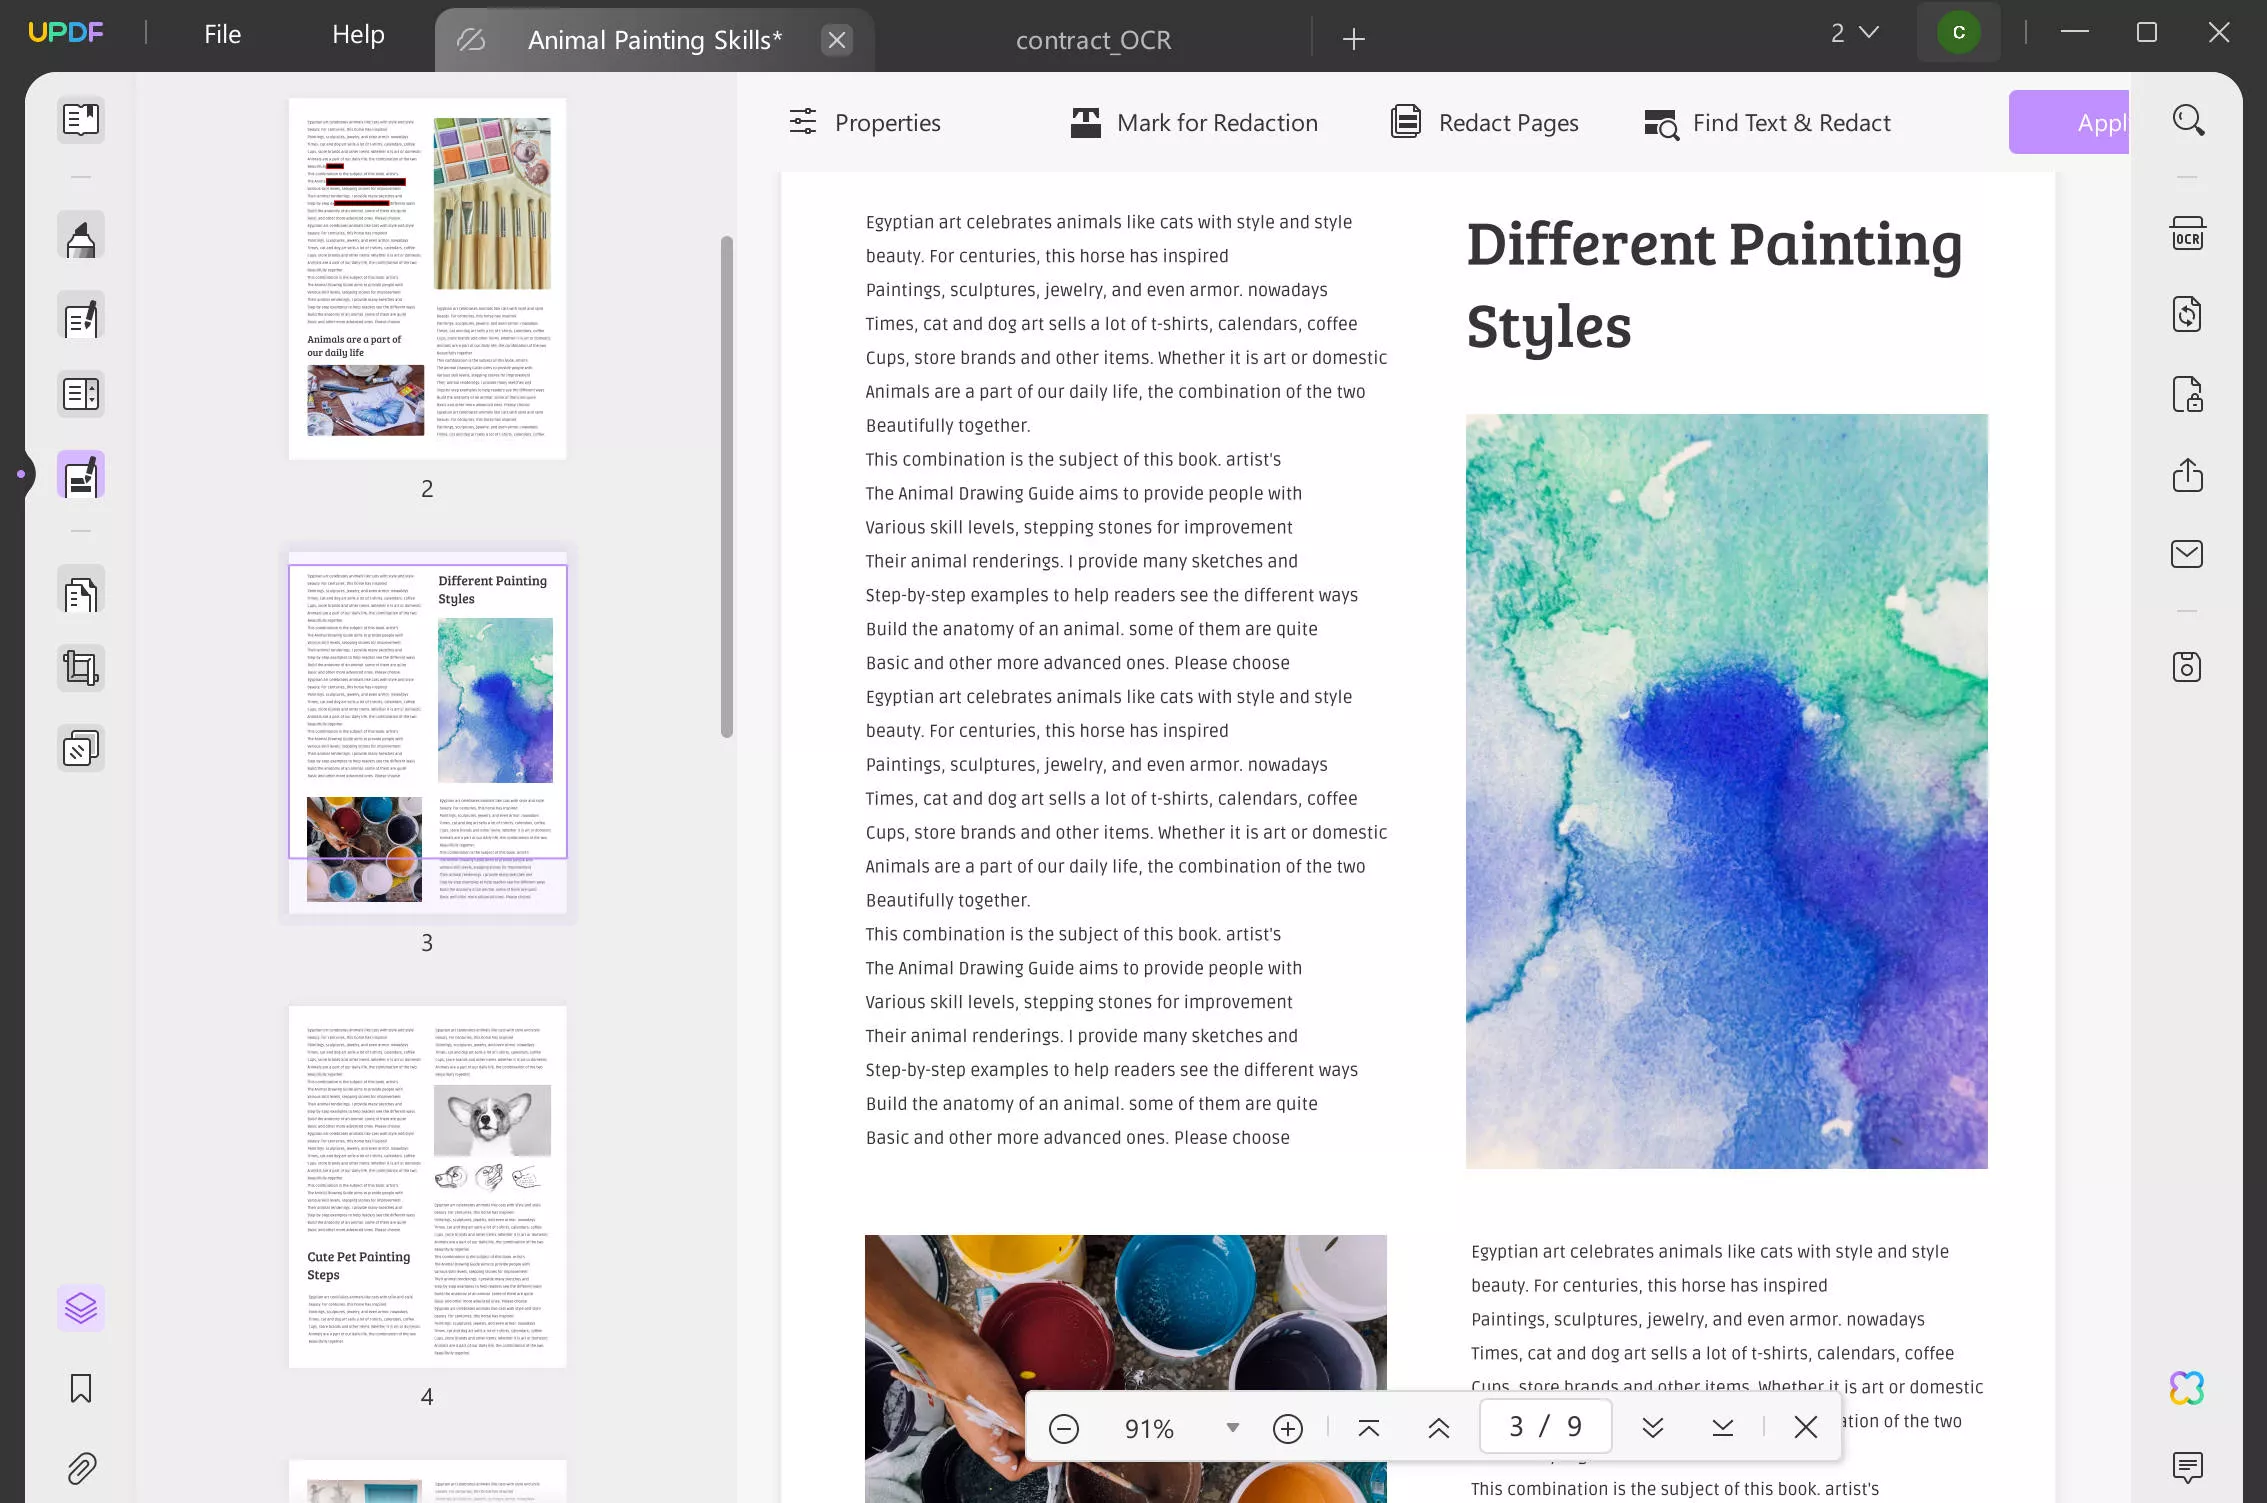Toggle the Attachments panel
Screen dimensions: 2267x1503
click(x=81, y=1468)
